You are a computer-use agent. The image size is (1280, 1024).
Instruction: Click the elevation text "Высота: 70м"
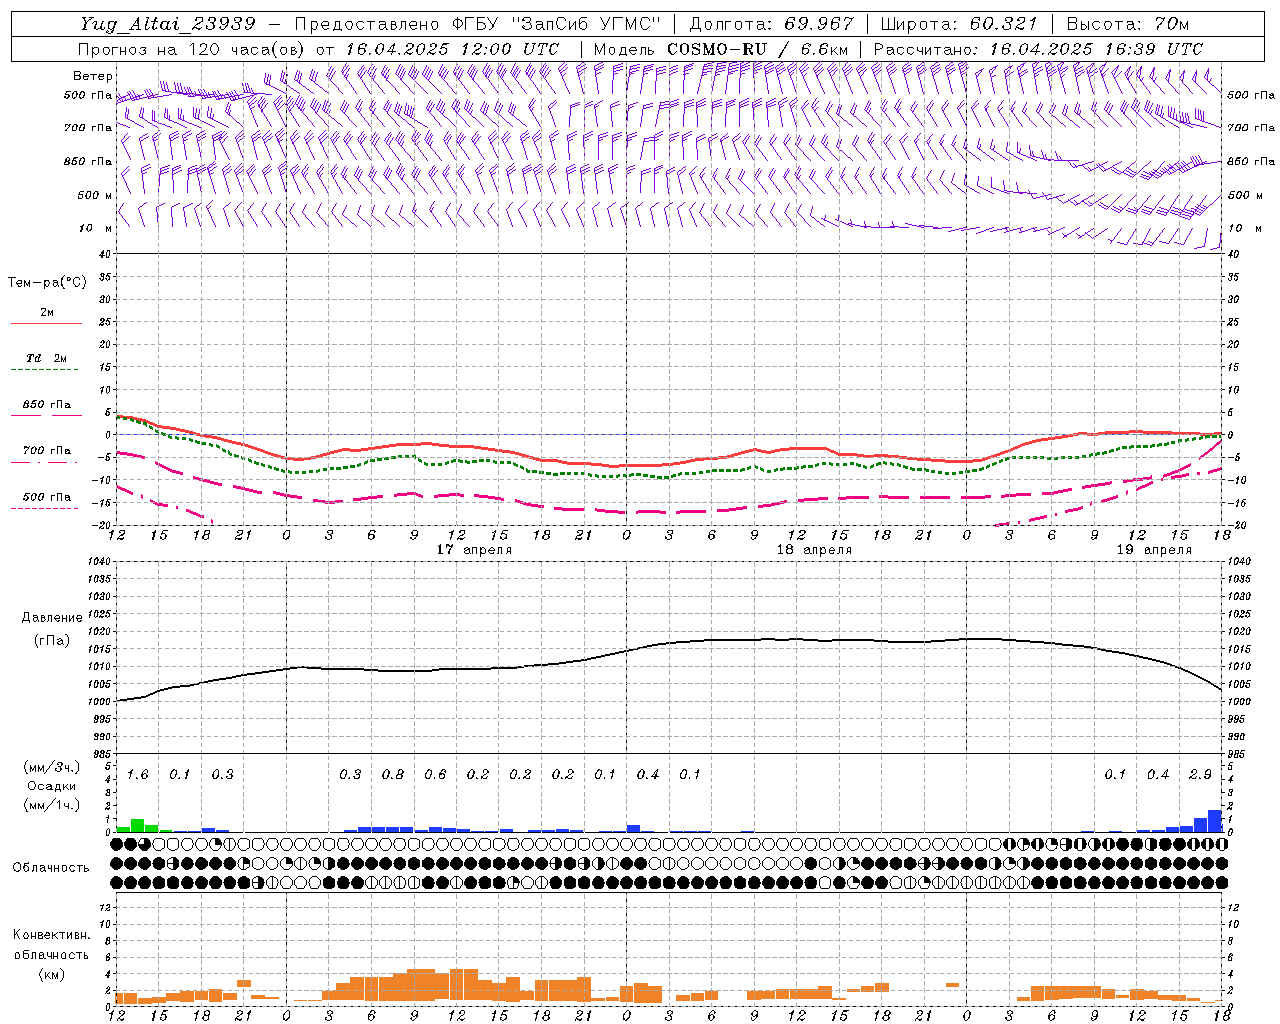click(x=1128, y=24)
